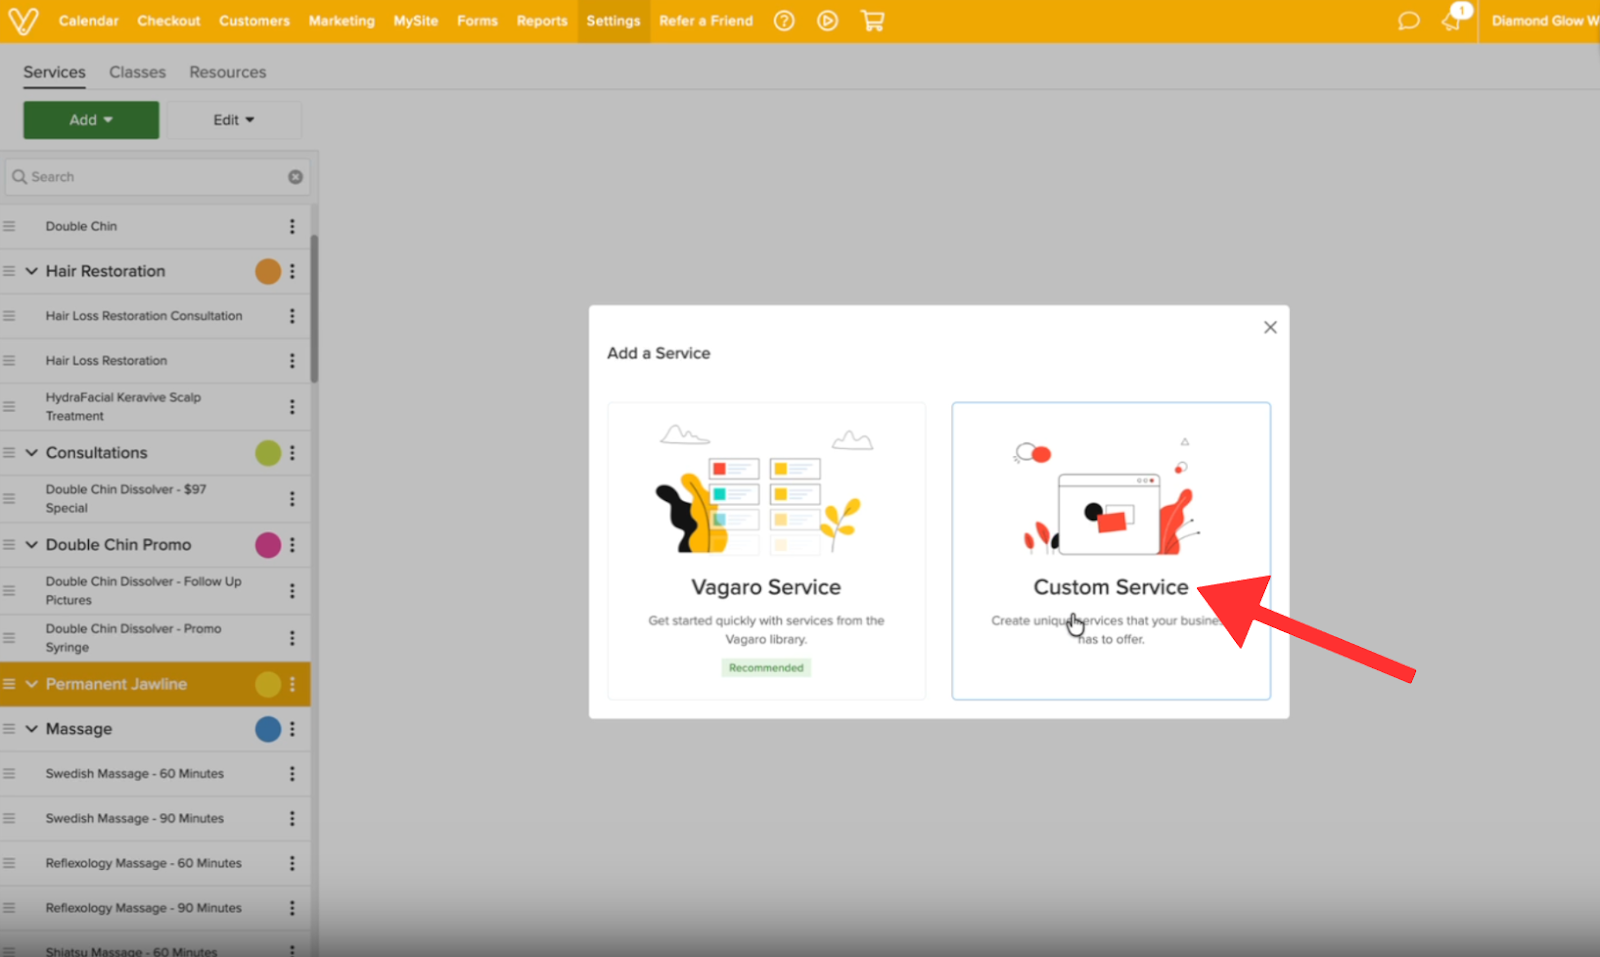Click the services list scrollbar
Viewport: 1600px width, 957px height.
314,308
